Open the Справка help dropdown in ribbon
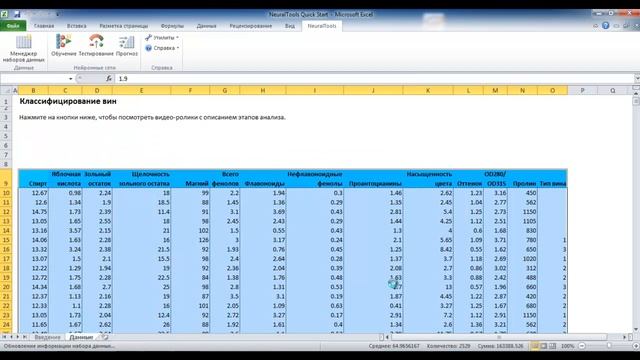This screenshot has width=640, height=360. coord(162,48)
